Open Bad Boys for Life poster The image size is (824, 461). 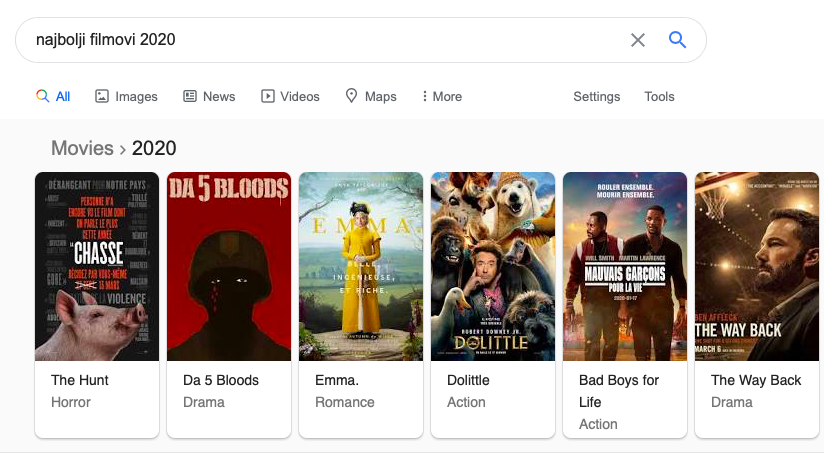pos(624,267)
